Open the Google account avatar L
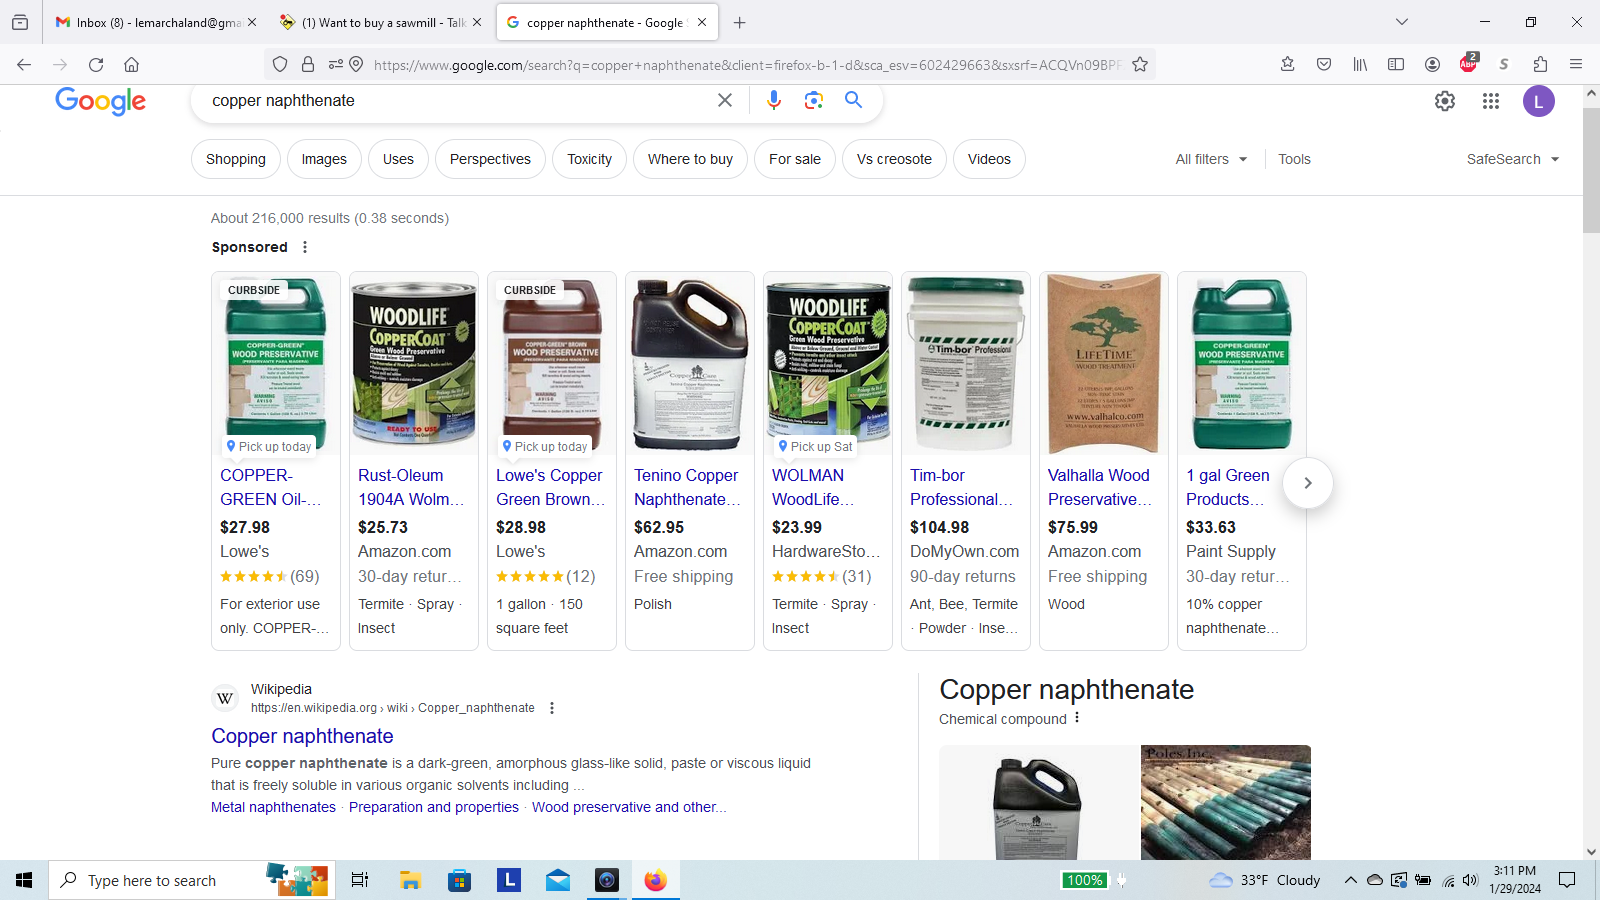This screenshot has height=900, width=1600. [x=1538, y=101]
